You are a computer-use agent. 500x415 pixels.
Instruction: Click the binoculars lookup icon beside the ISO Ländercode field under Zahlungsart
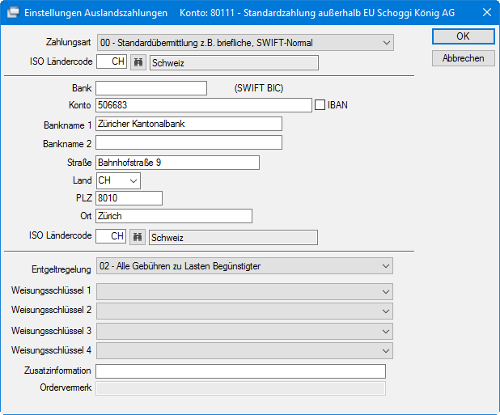(138, 62)
